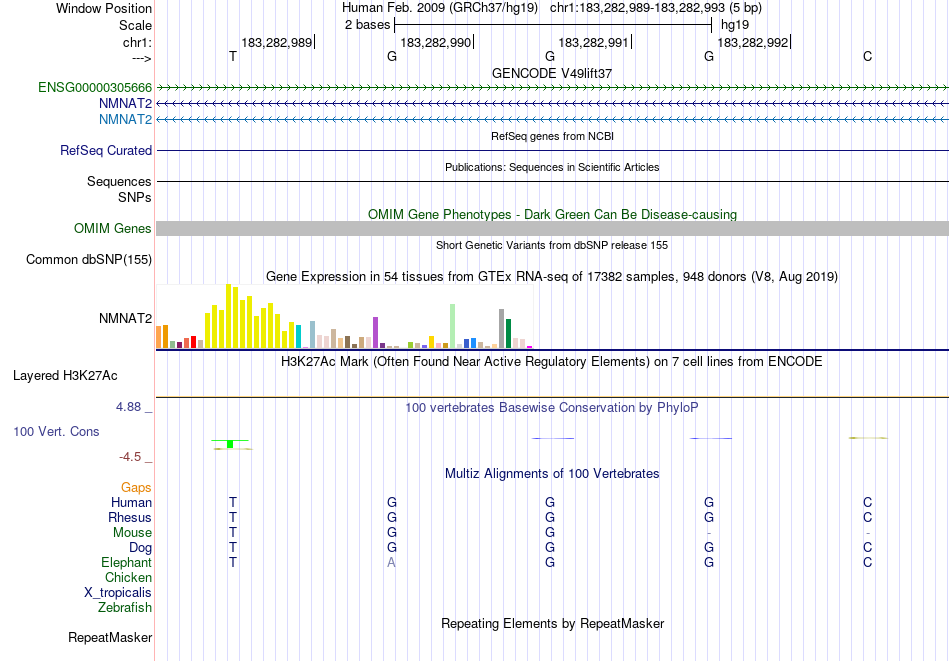The image size is (950, 661).
Task: Click Short Genetic Variants from dbSNP title
Action: click(552, 245)
